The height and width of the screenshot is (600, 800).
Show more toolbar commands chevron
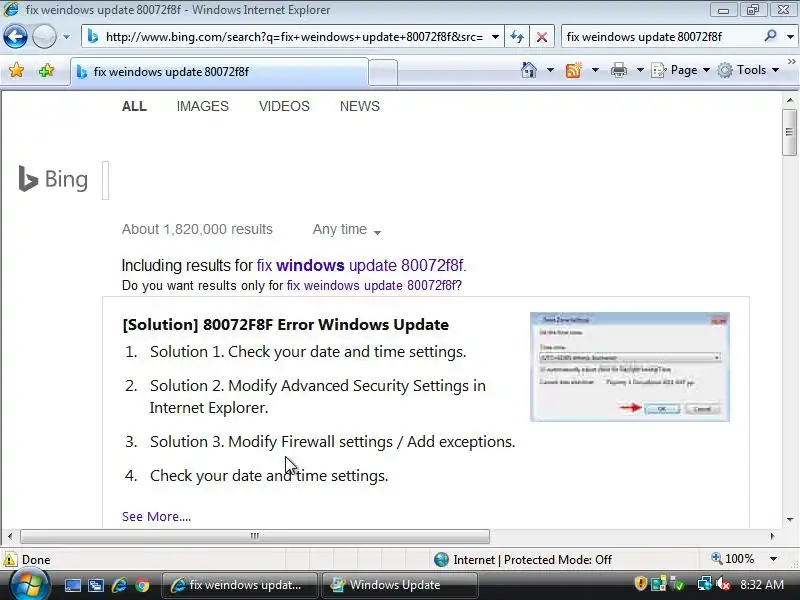[x=792, y=62]
